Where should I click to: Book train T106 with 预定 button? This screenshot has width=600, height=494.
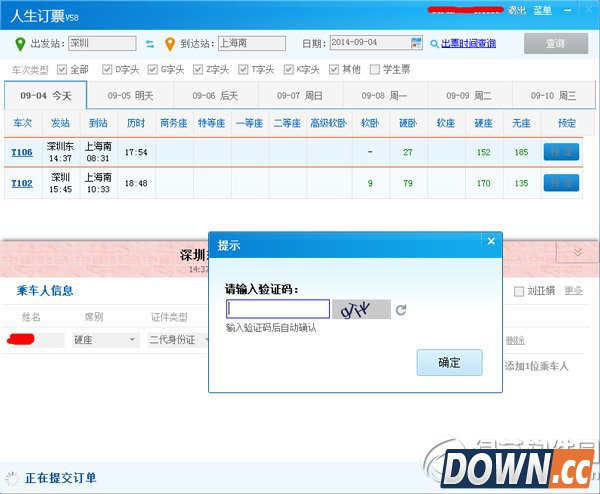coord(560,152)
